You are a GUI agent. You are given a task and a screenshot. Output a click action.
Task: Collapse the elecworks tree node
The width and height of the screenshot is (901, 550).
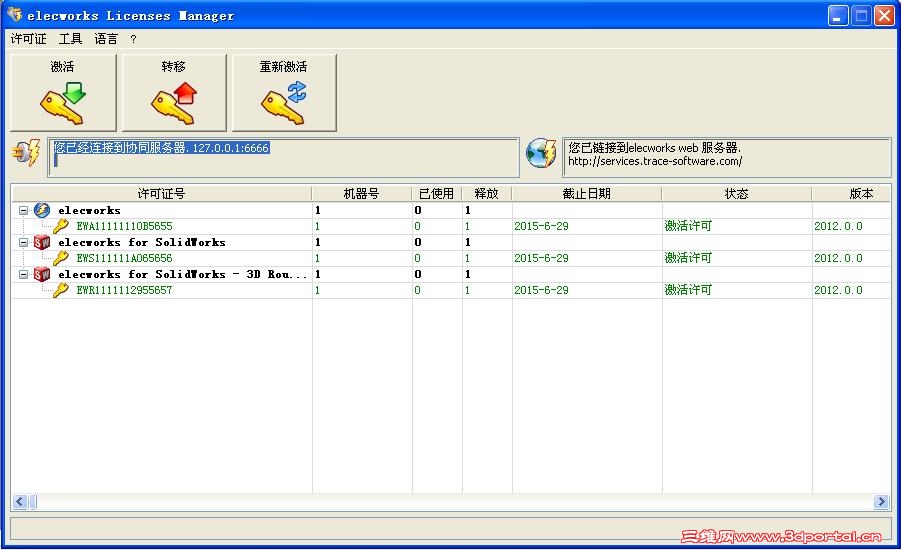[23, 210]
